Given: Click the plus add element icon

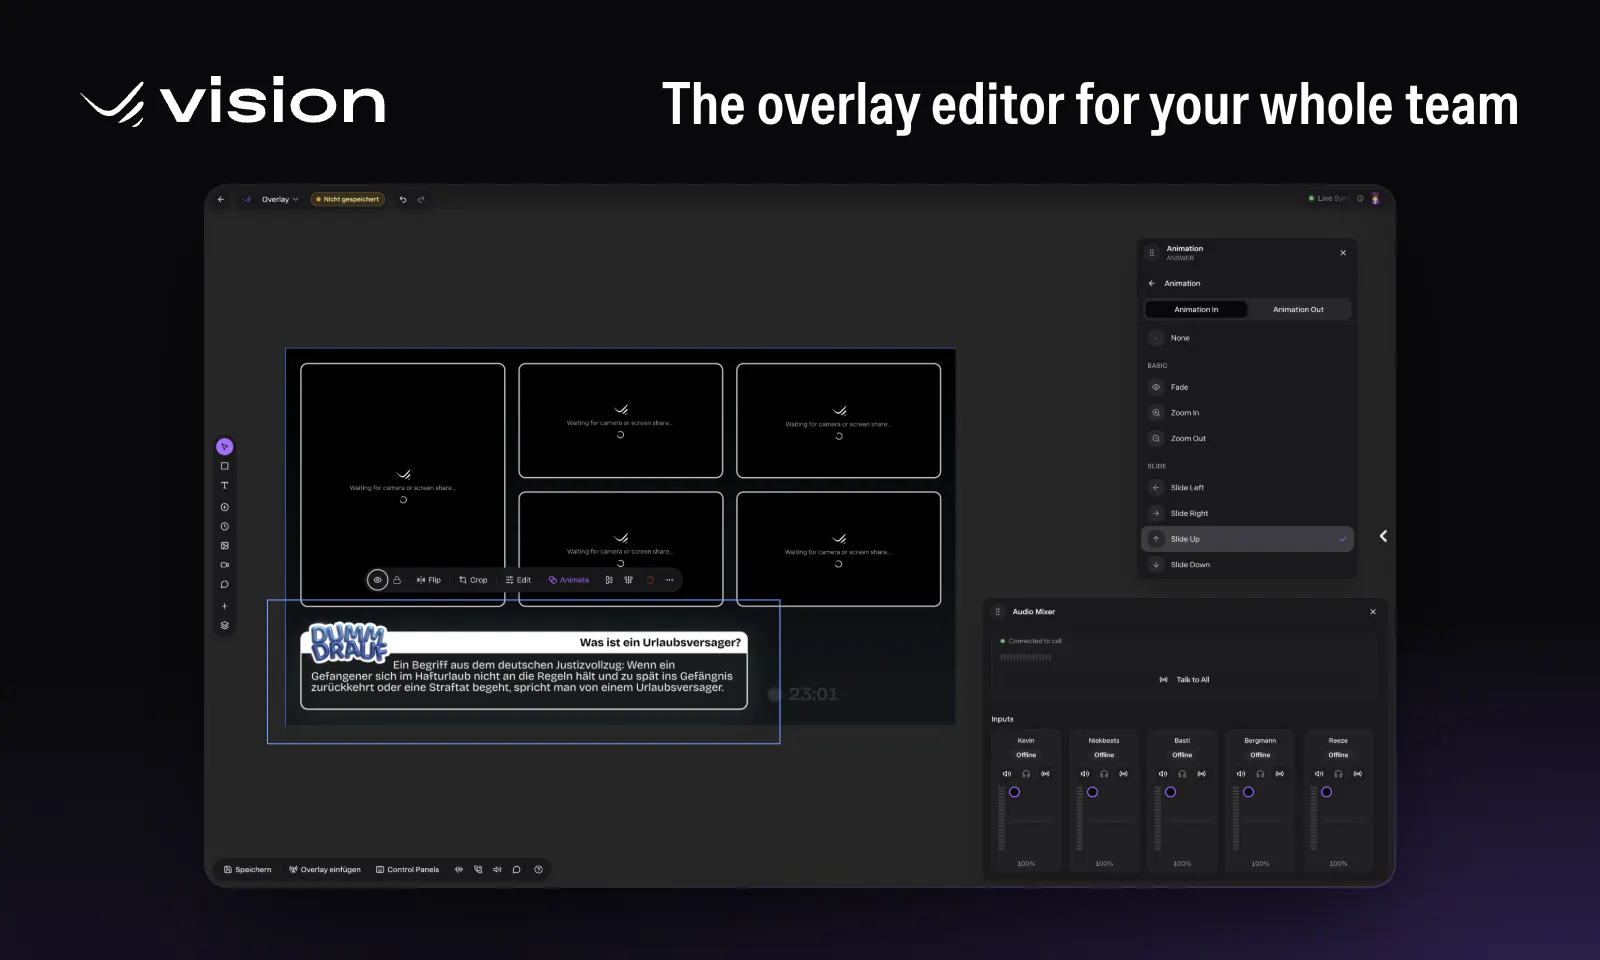Looking at the screenshot, I should pyautogui.click(x=224, y=606).
